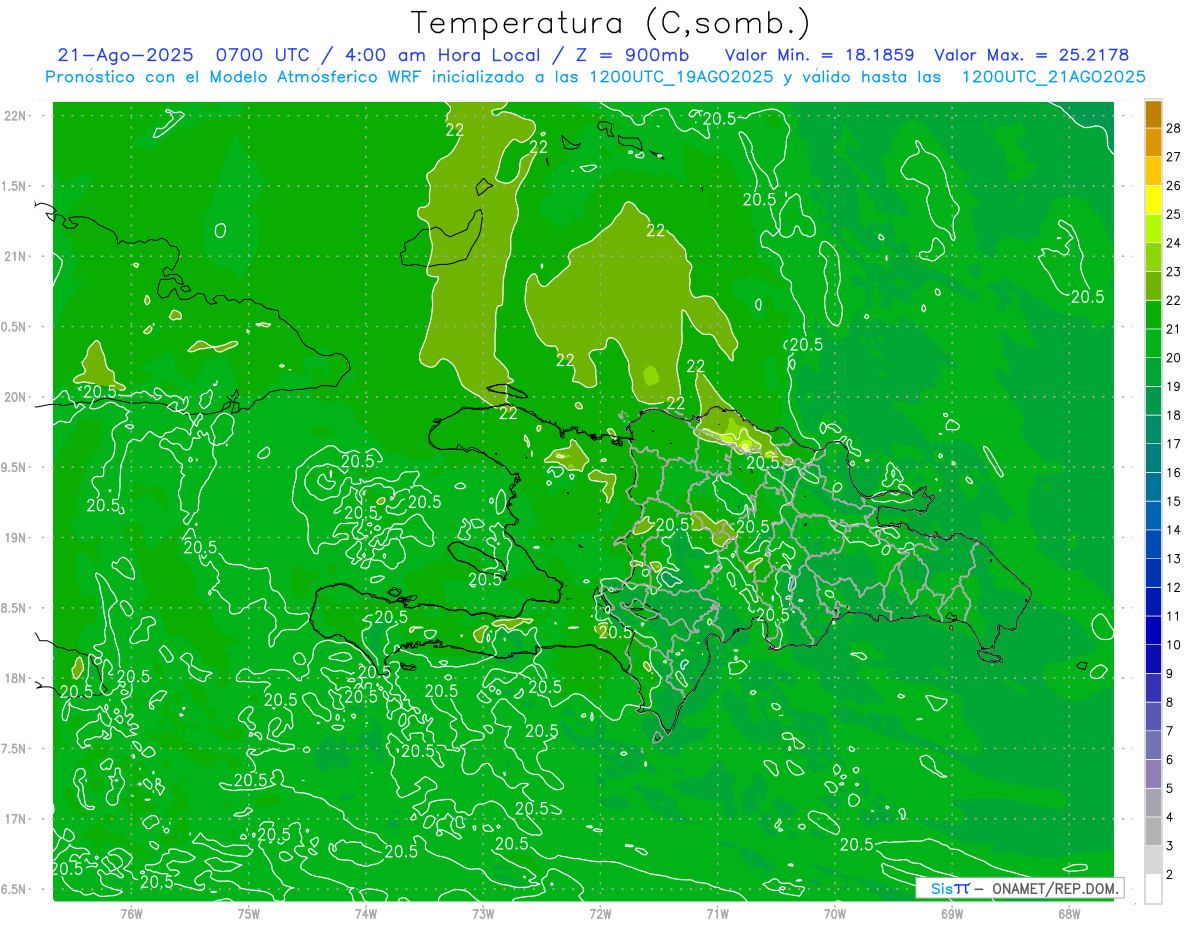Viewport: 1200px width, 927px height.
Task: Click the legend label '18'
Action: pyautogui.click(x=1174, y=415)
